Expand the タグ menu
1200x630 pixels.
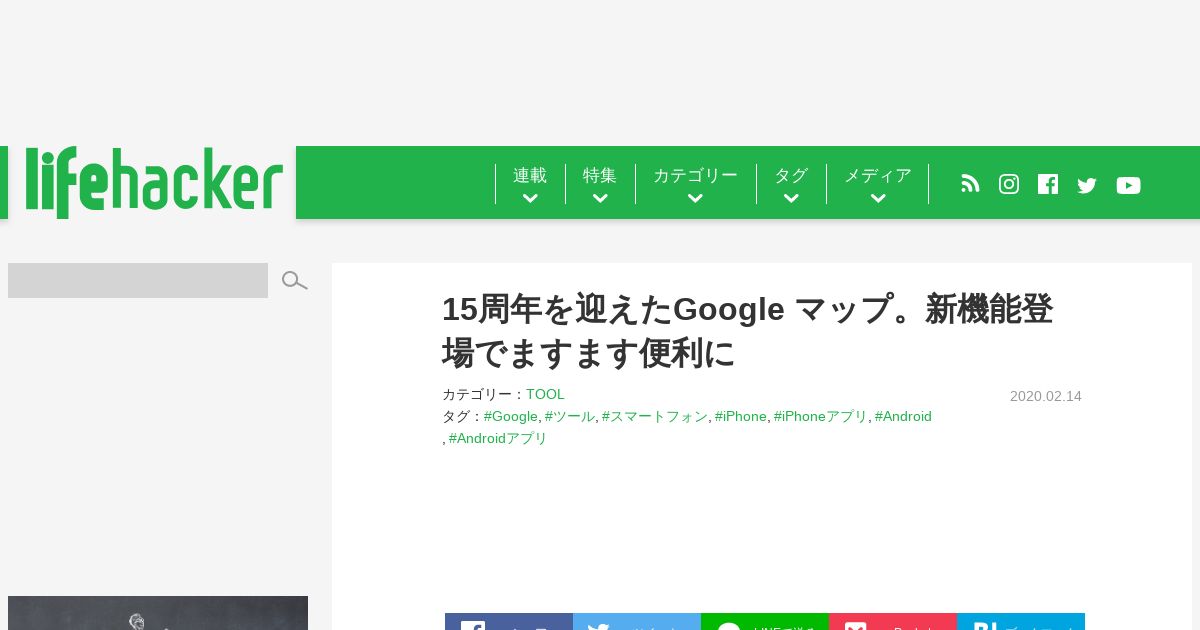click(791, 185)
